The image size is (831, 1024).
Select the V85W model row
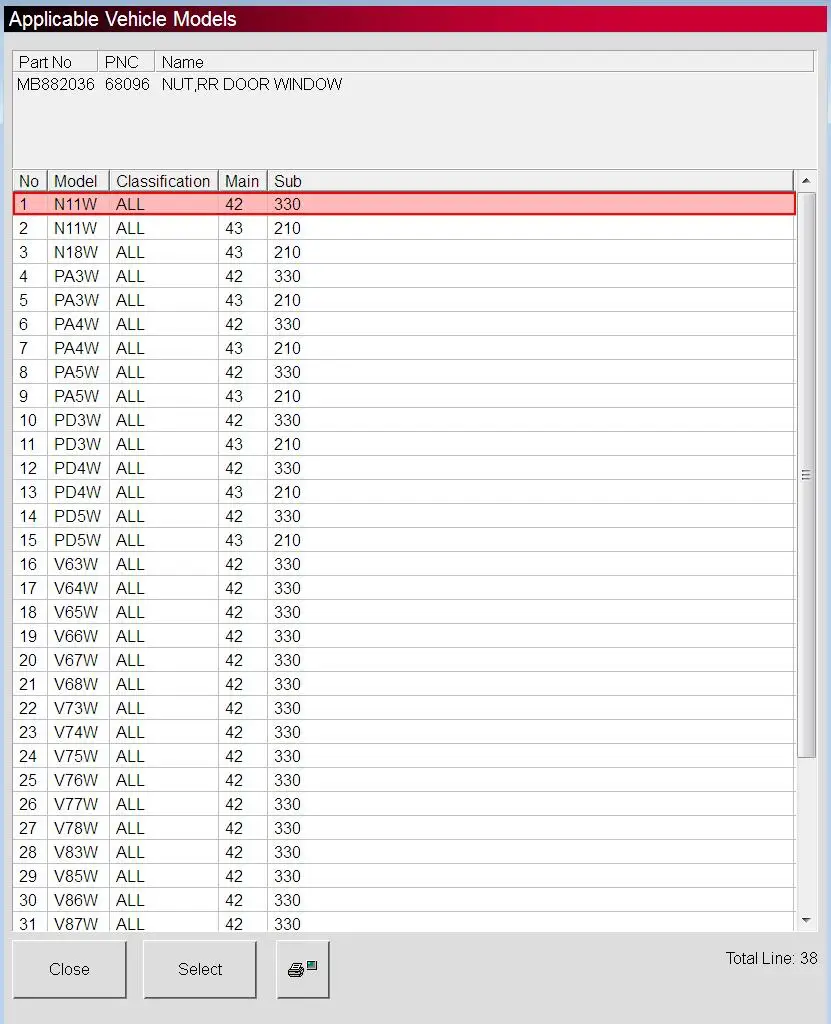404,876
